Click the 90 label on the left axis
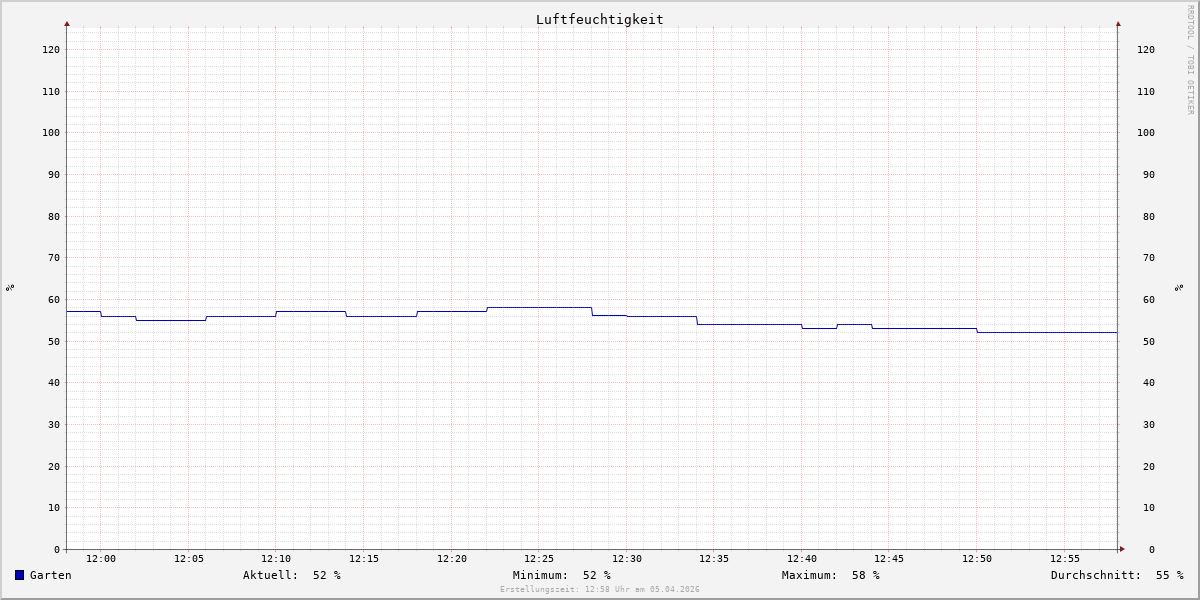This screenshot has width=1200, height=600. pyautogui.click(x=54, y=175)
